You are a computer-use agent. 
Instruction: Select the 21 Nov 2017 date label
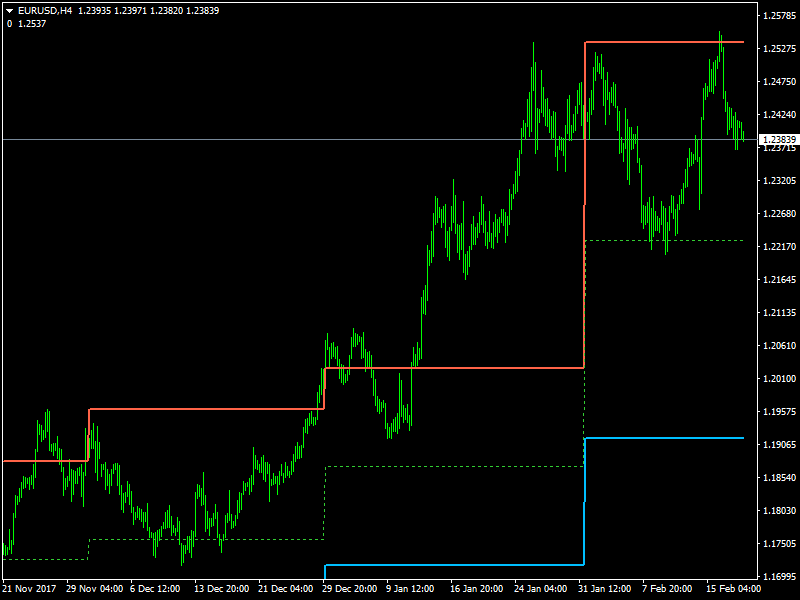(x=31, y=589)
